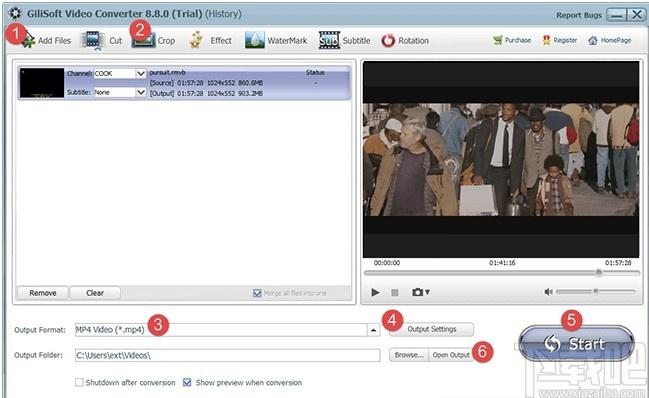Open Output Settings
Screen dimensions: 649x398
pos(431,329)
